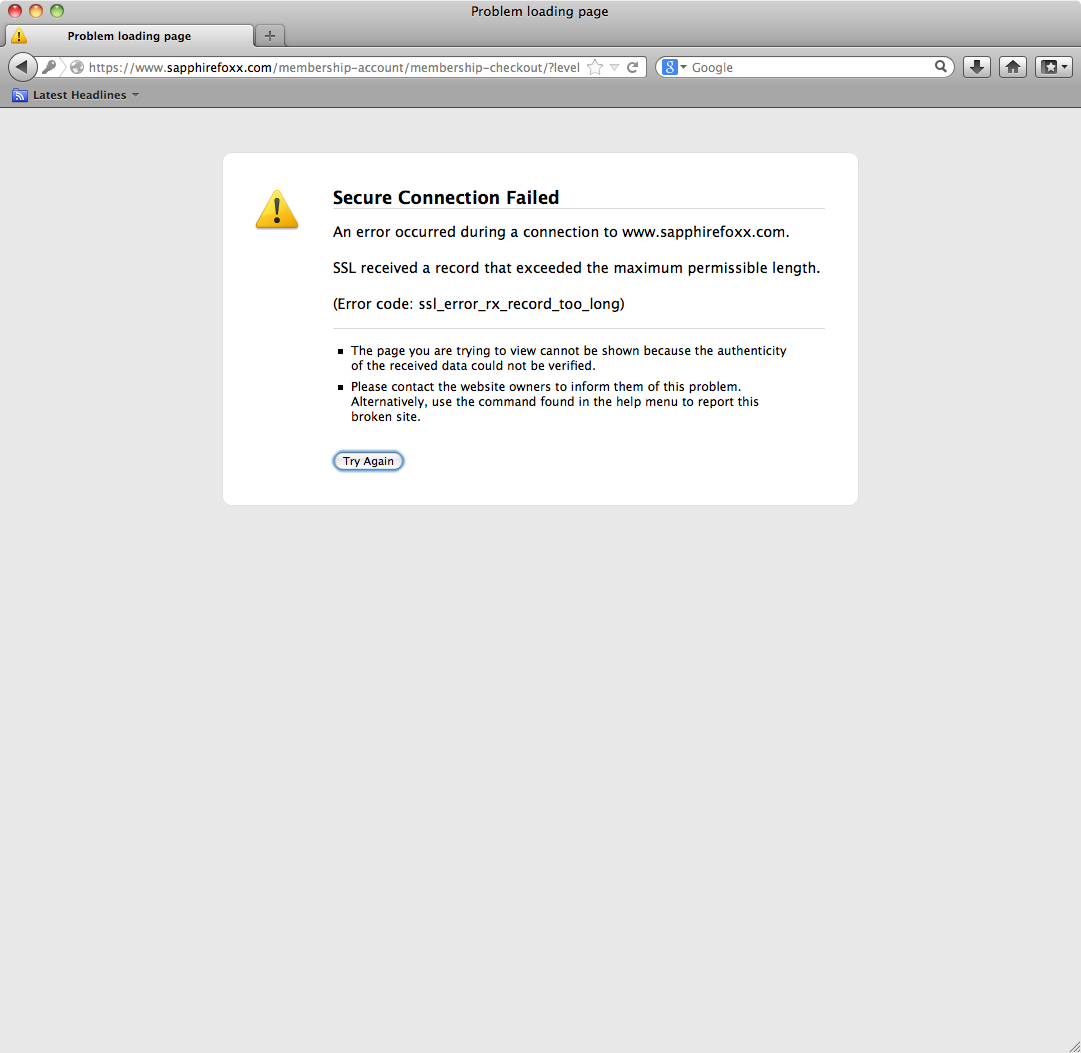Image resolution: width=1081 pixels, height=1053 pixels.
Task: Open the Downloads arrow button
Action: 977,67
